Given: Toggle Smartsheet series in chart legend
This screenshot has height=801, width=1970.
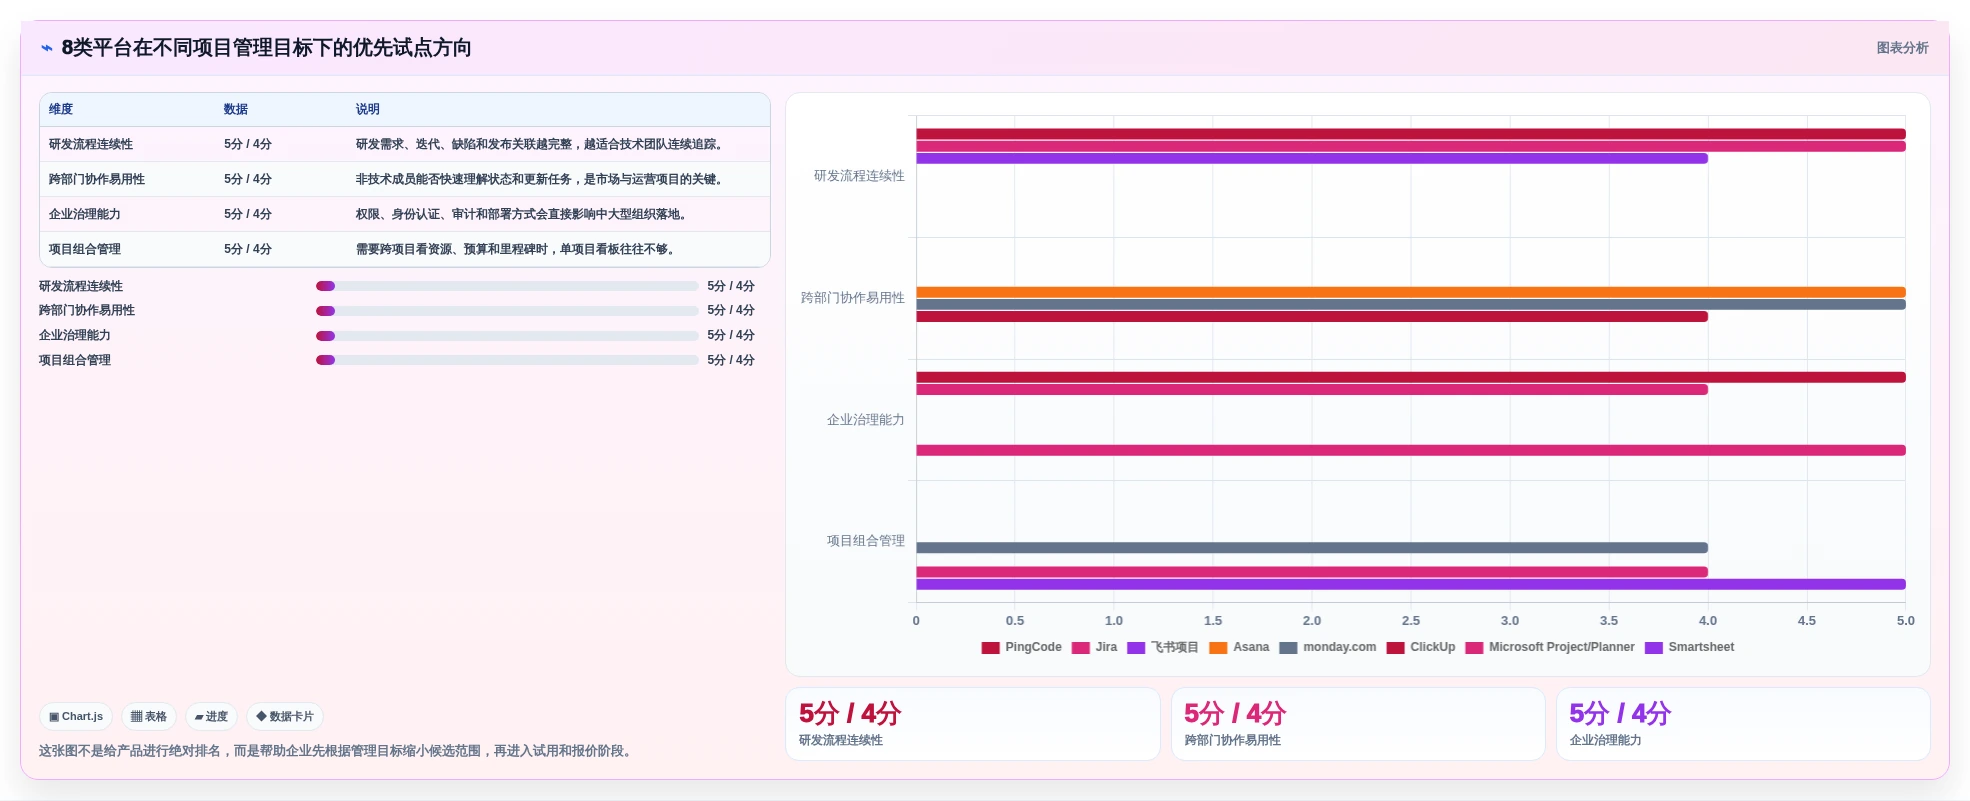Looking at the screenshot, I should (x=1689, y=647).
